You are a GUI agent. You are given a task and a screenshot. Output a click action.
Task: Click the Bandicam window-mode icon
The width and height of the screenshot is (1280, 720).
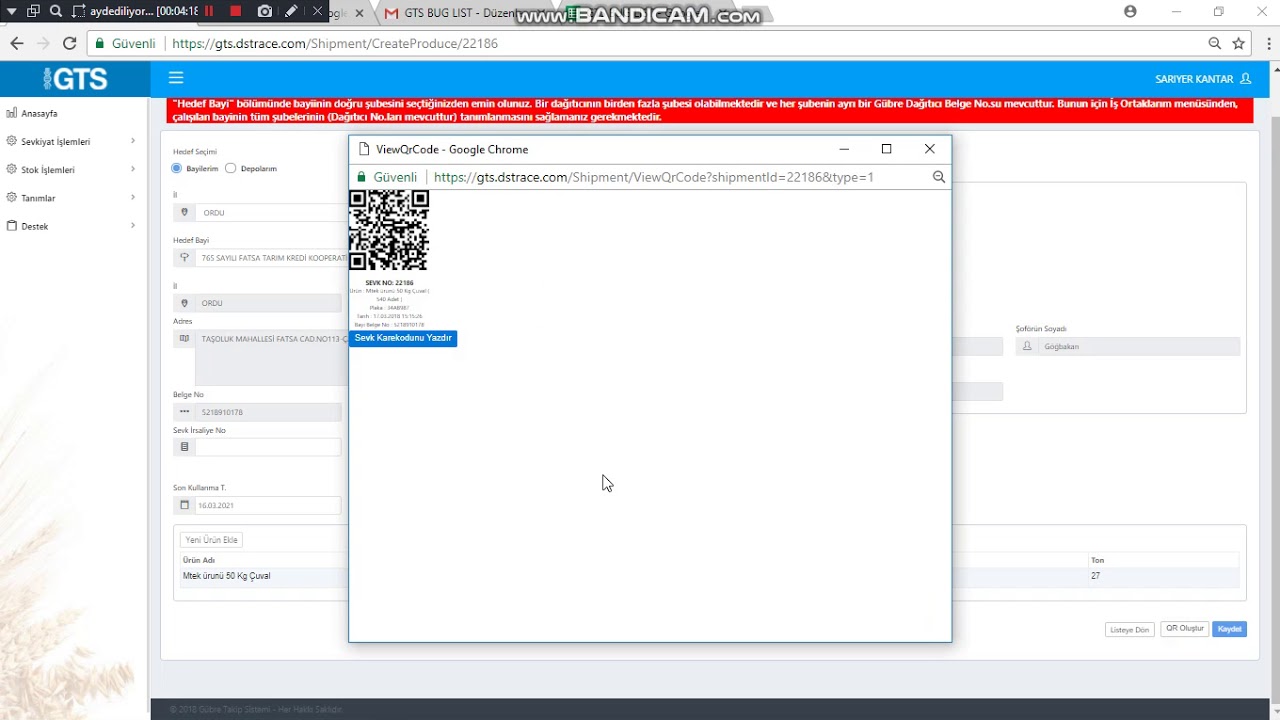tap(33, 11)
